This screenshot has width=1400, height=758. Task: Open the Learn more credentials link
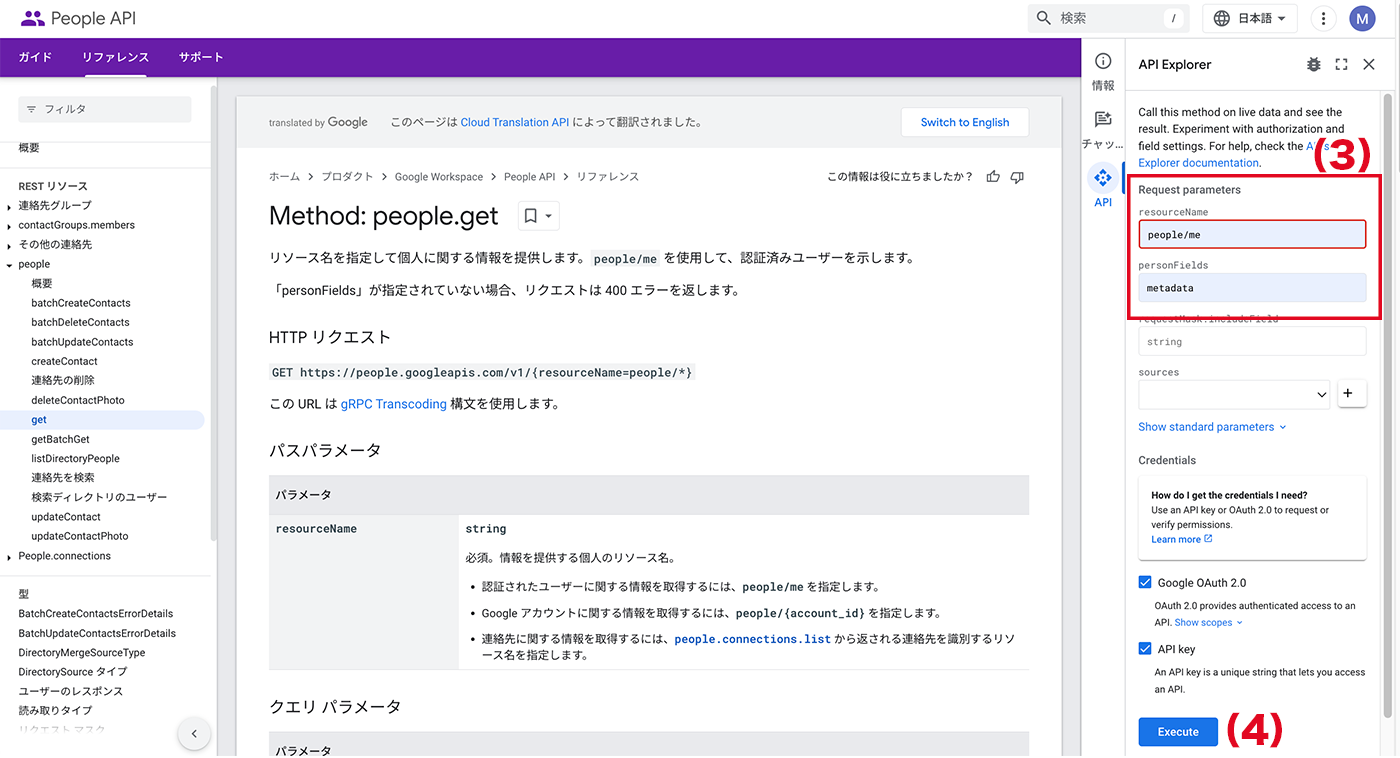(1181, 539)
